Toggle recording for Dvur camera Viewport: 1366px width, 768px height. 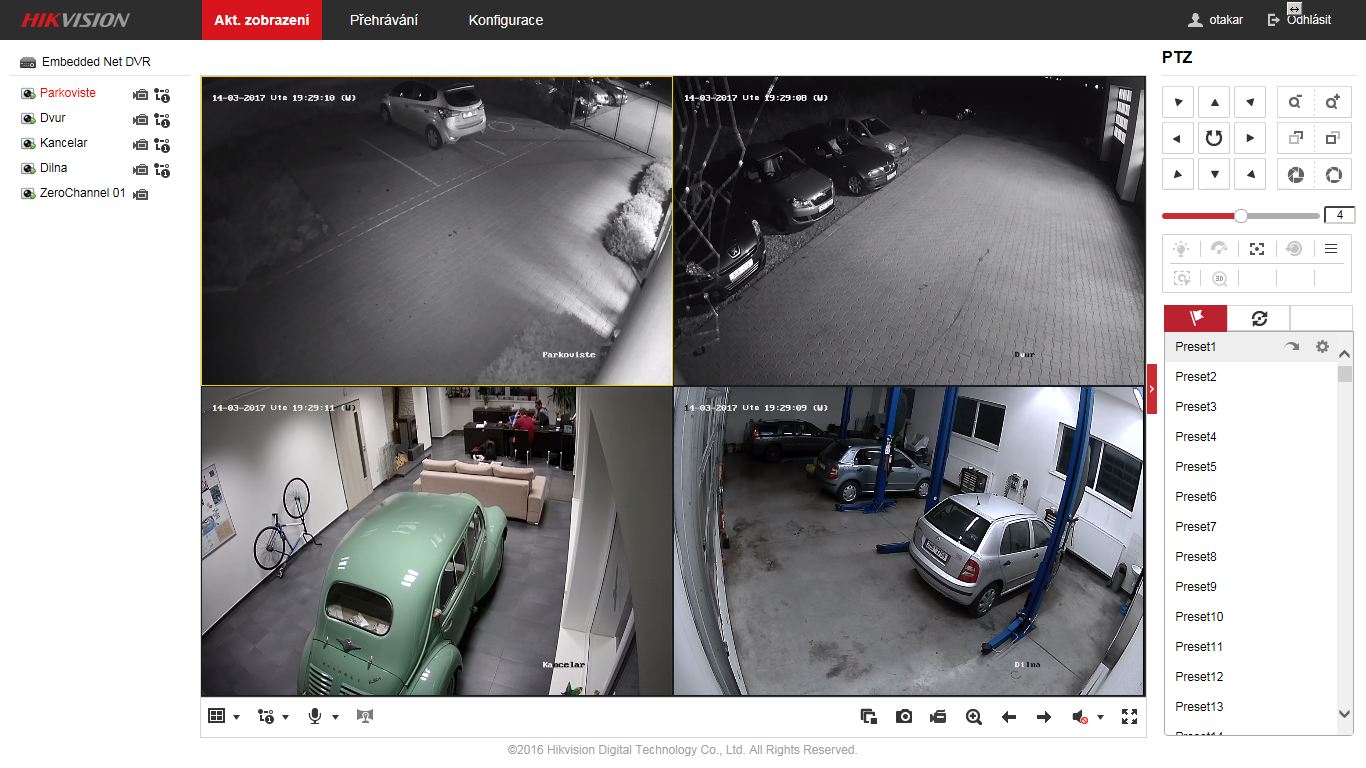(x=141, y=119)
